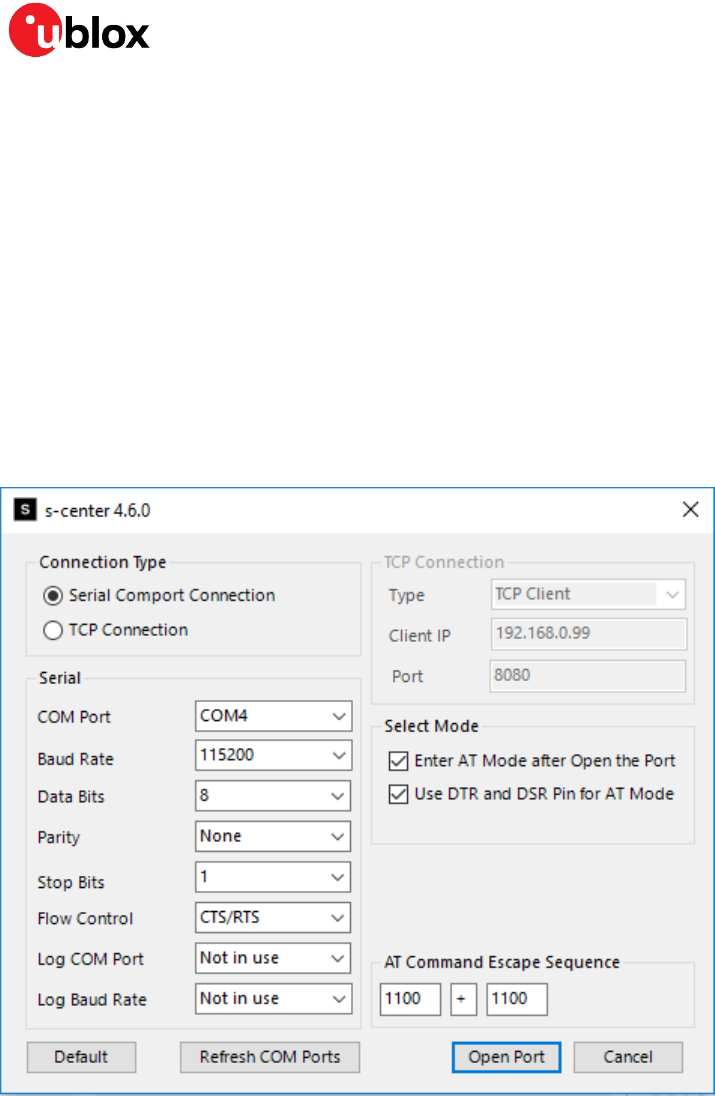The height and width of the screenshot is (1096, 715).
Task: Open the Stop Bits dropdown
Action: [x=273, y=877]
